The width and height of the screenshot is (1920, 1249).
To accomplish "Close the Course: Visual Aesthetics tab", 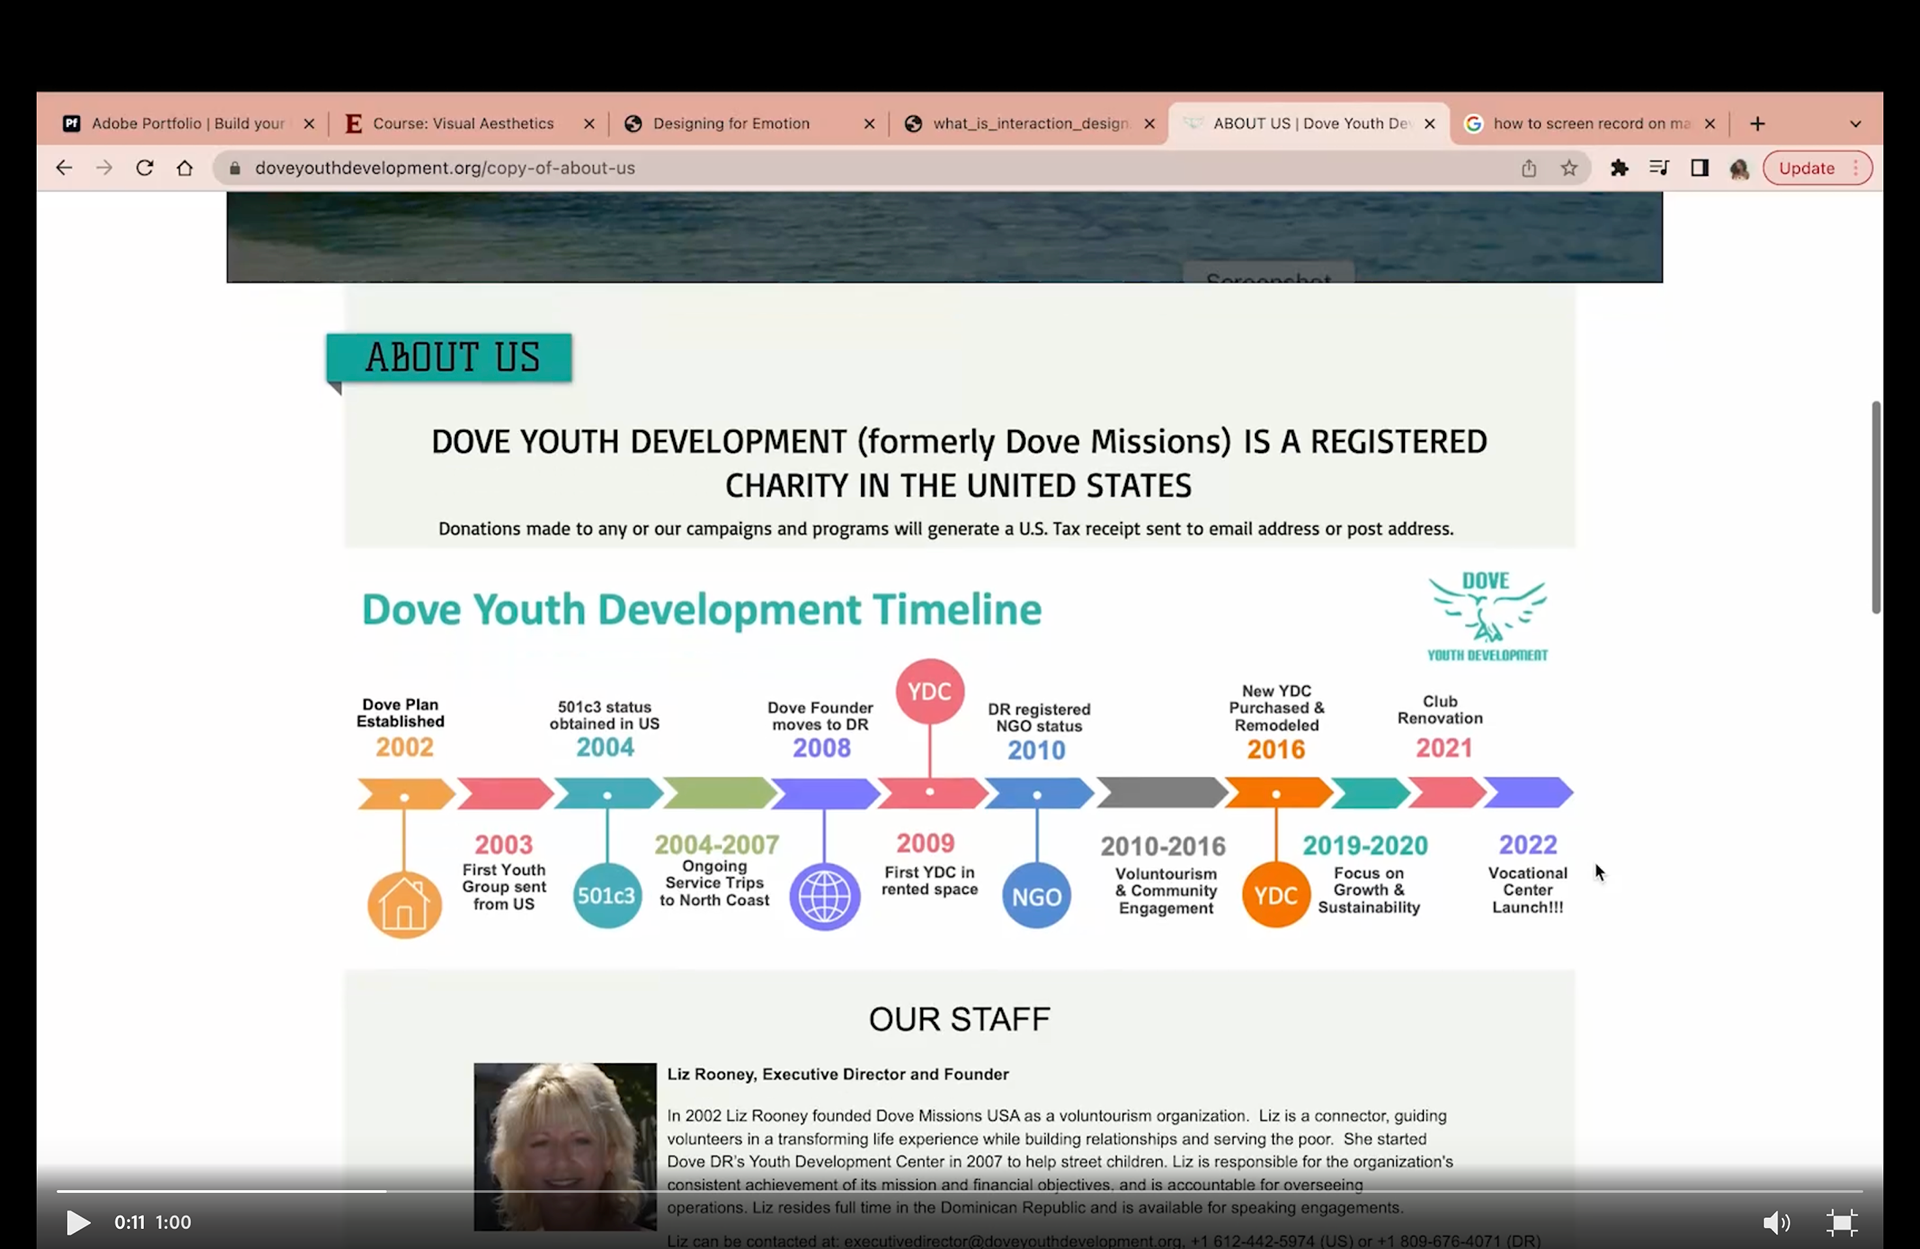I will pyautogui.click(x=589, y=124).
